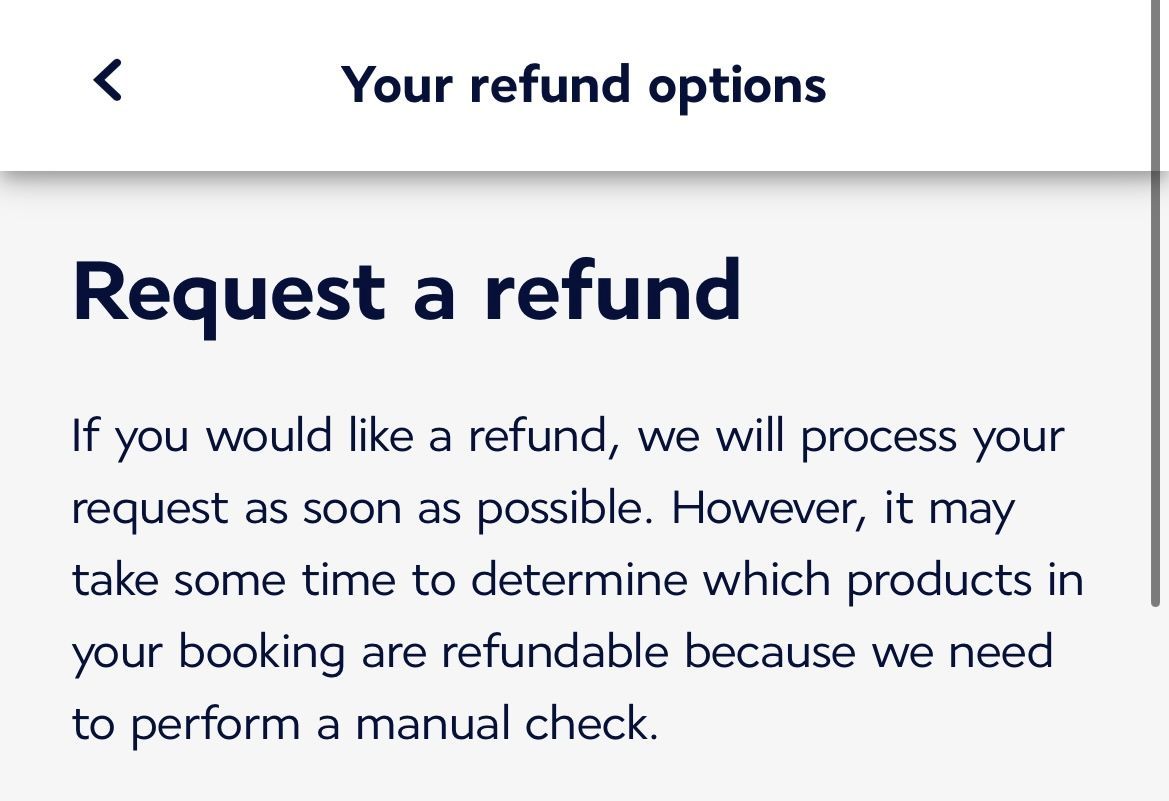Screen dimensions: 1169x801
Task: Click the line starting 'take some time'
Action: click(577, 581)
